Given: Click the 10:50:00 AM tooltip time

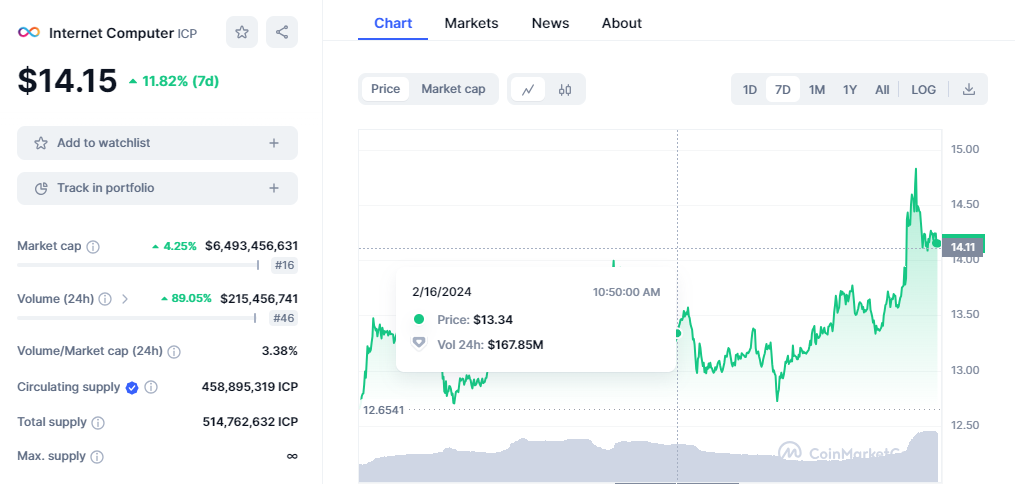Looking at the screenshot, I should tap(627, 292).
